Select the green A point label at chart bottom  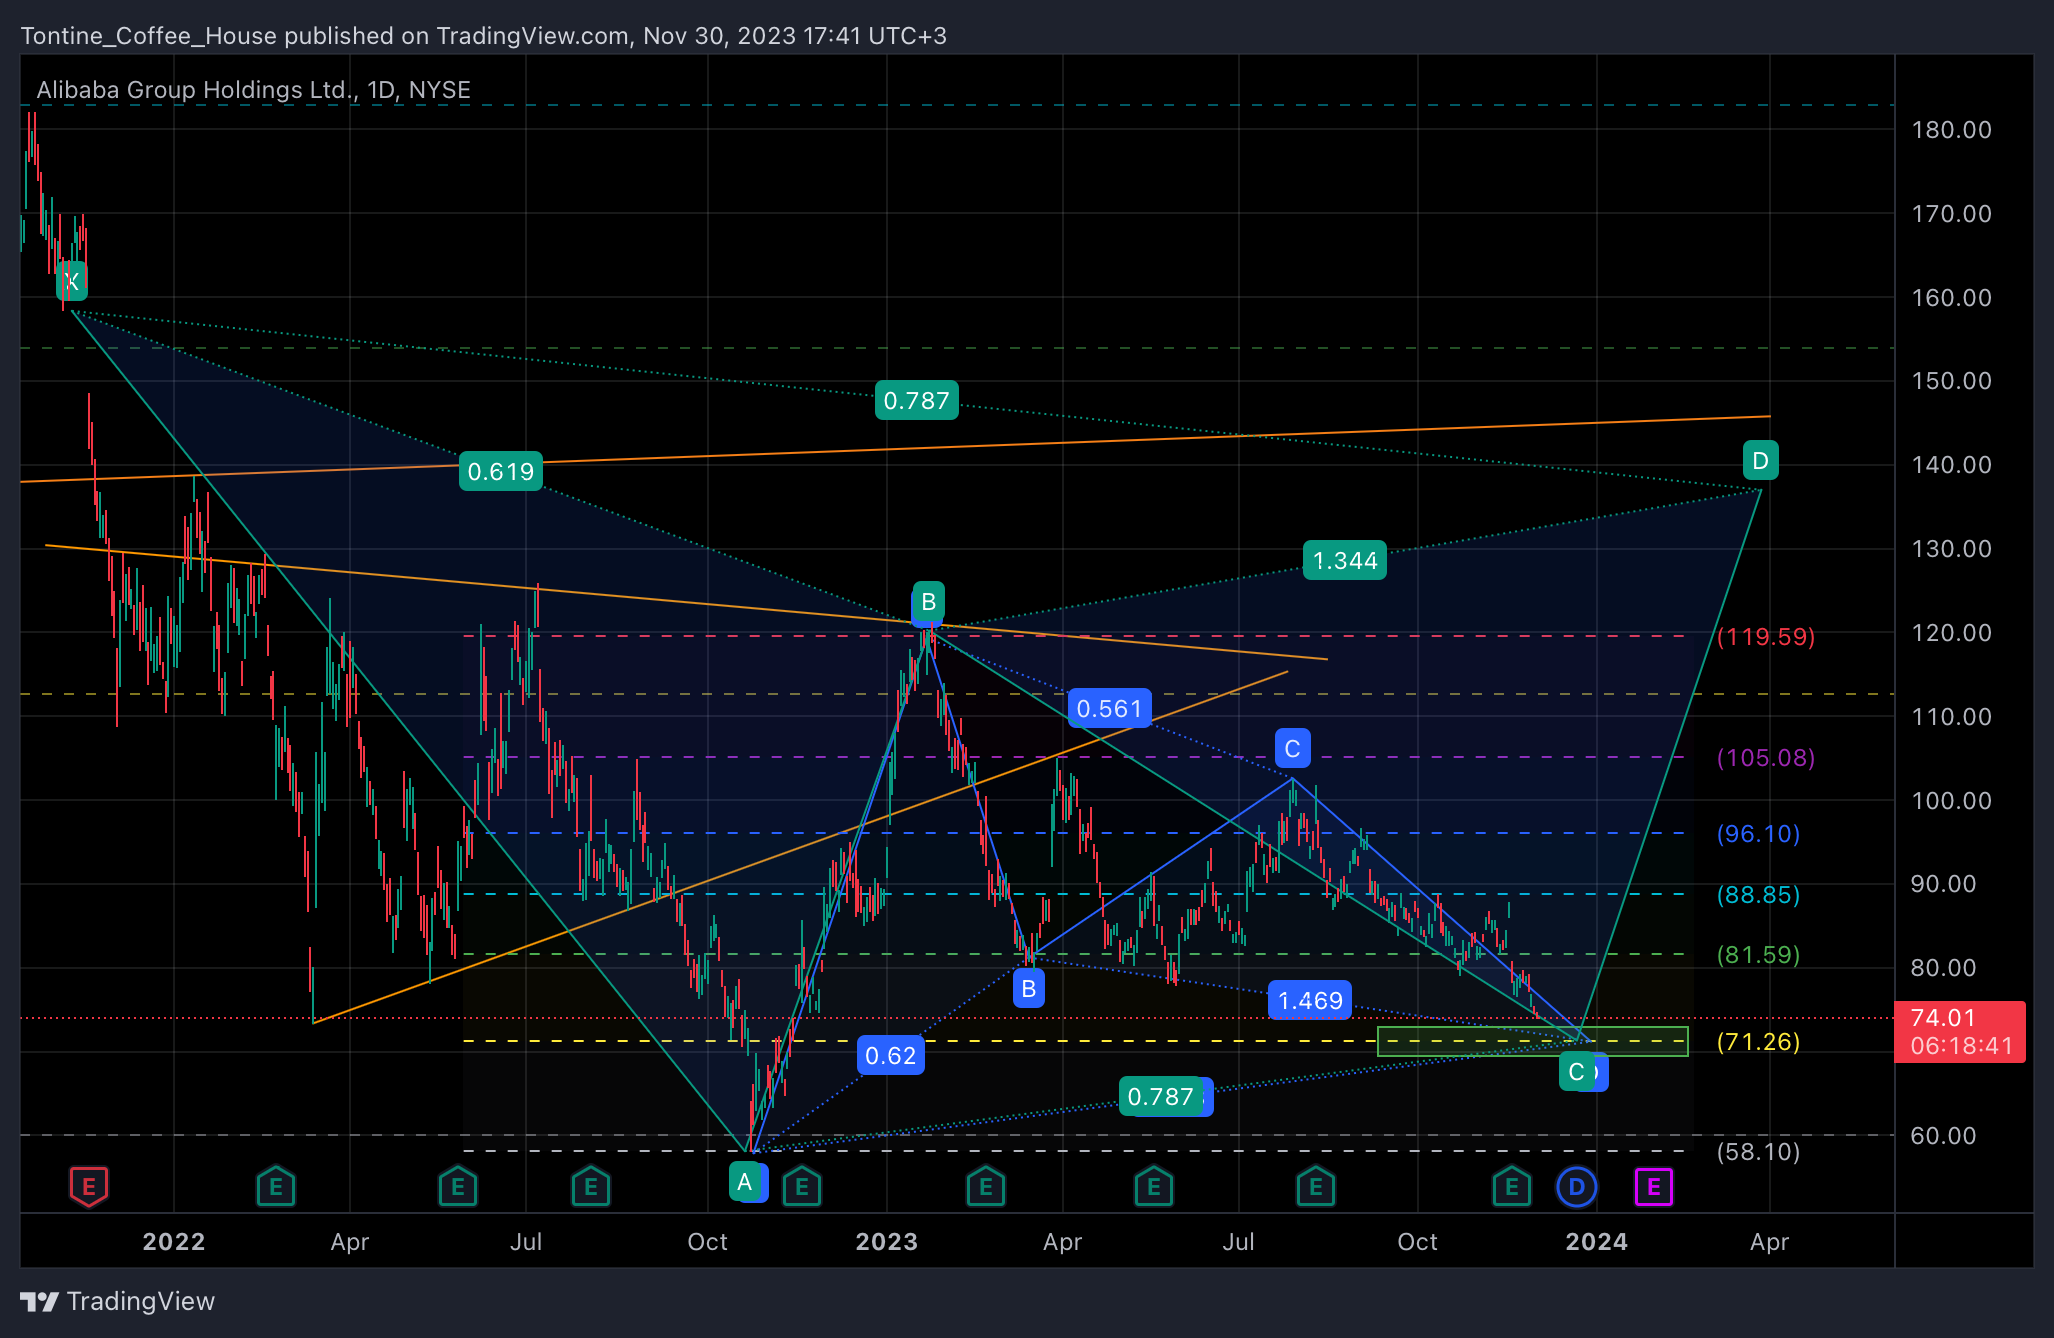pos(744,1182)
